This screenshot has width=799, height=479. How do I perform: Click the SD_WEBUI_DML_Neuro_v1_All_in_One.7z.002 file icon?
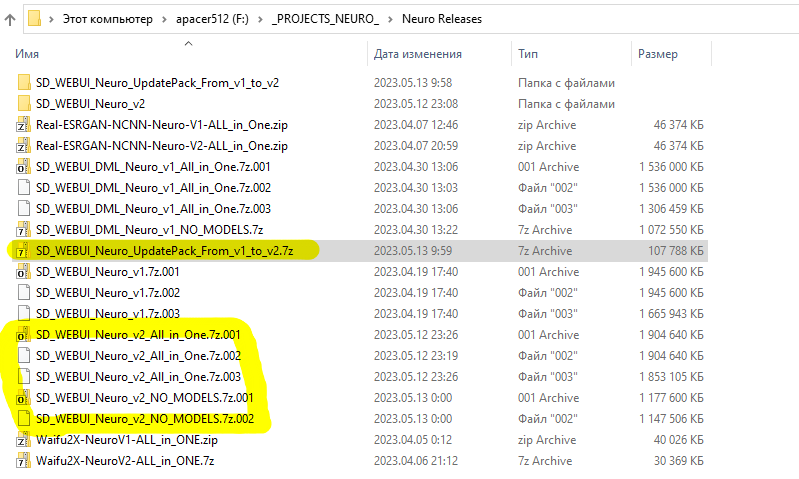[x=23, y=188]
